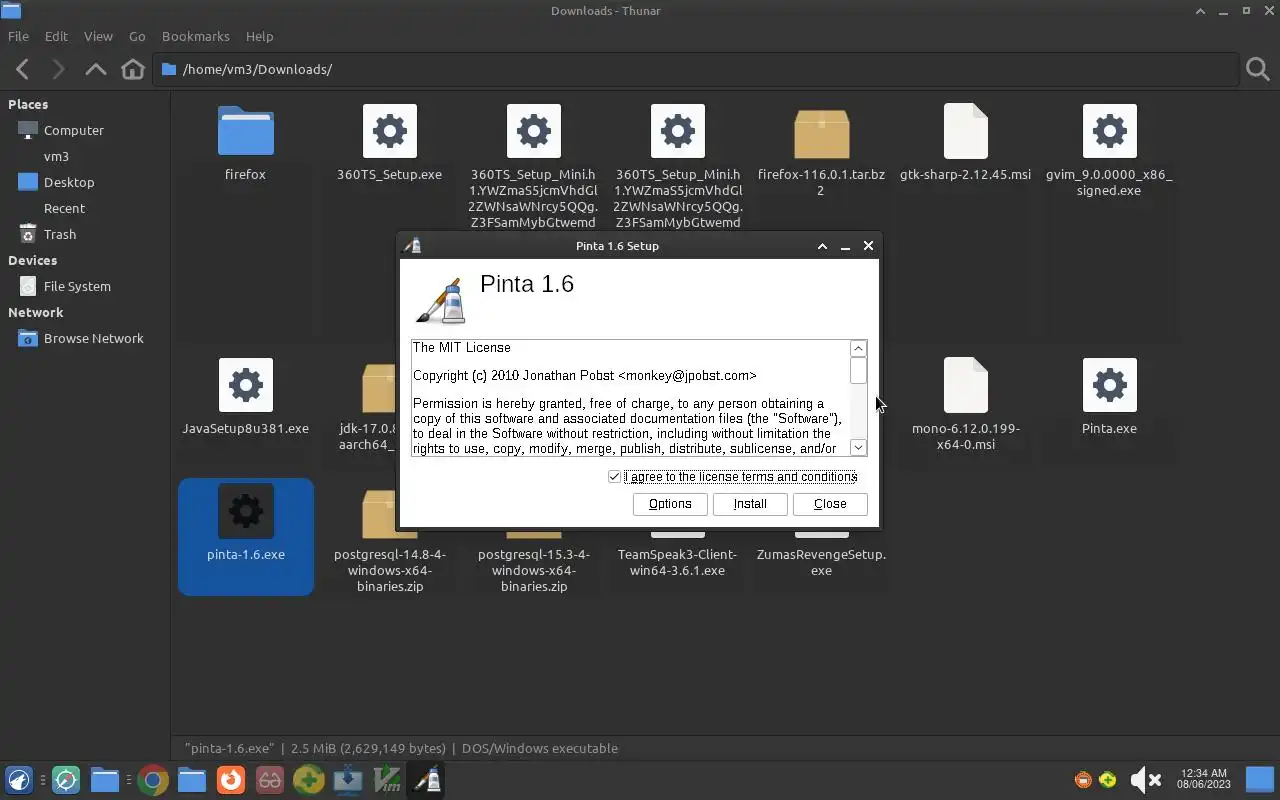1280x800 pixels.
Task: Click the show desktop button in taskbar
Action: [x=1260, y=780]
